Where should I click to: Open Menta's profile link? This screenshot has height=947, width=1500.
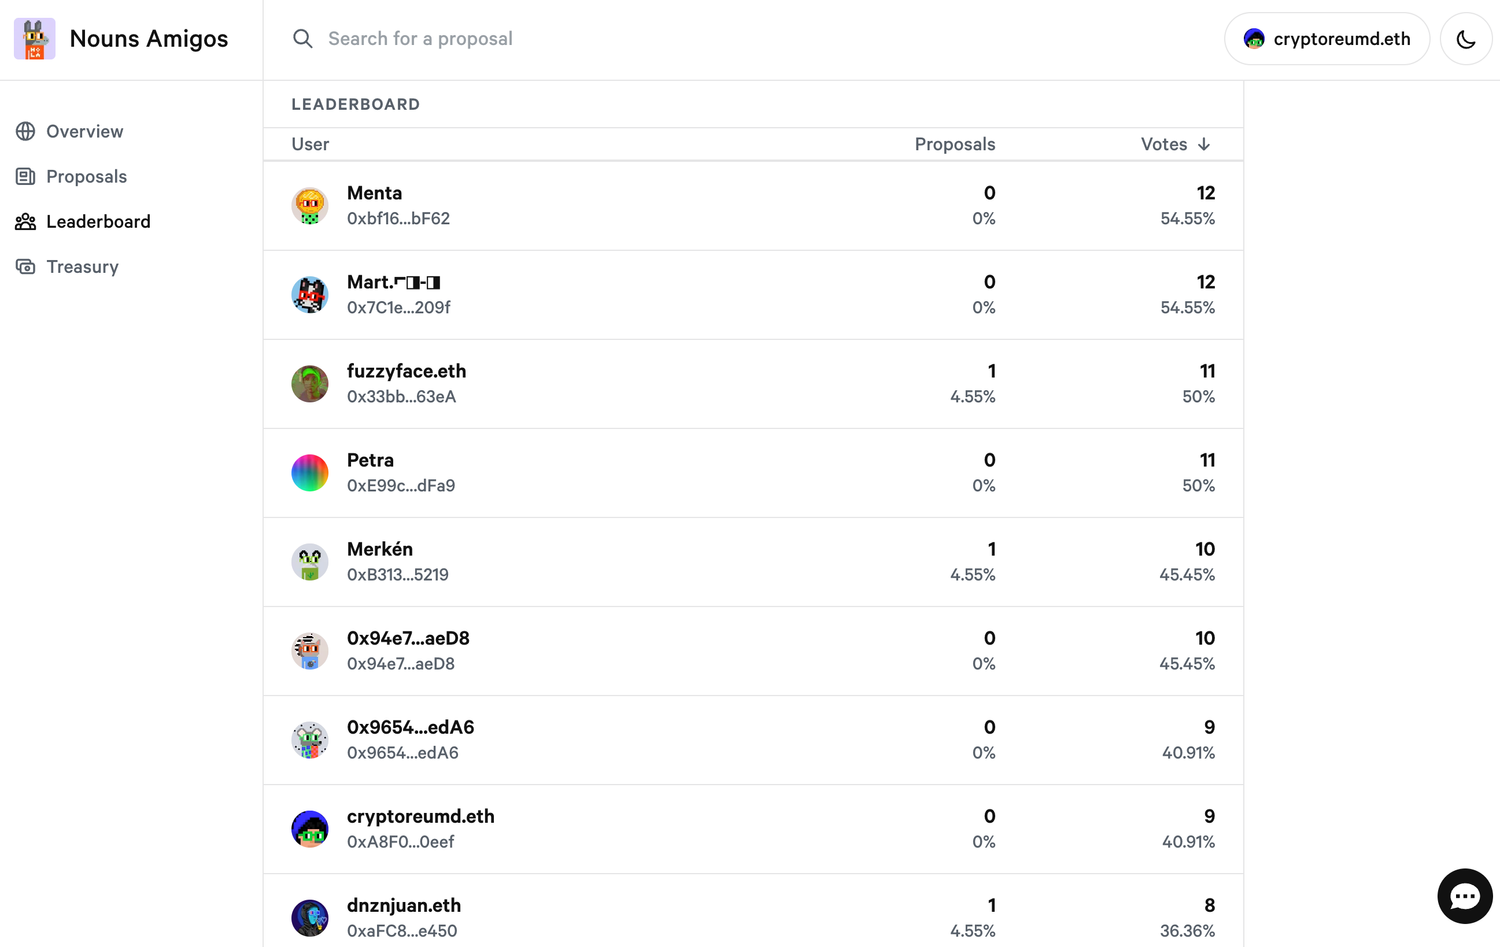pyautogui.click(x=374, y=193)
